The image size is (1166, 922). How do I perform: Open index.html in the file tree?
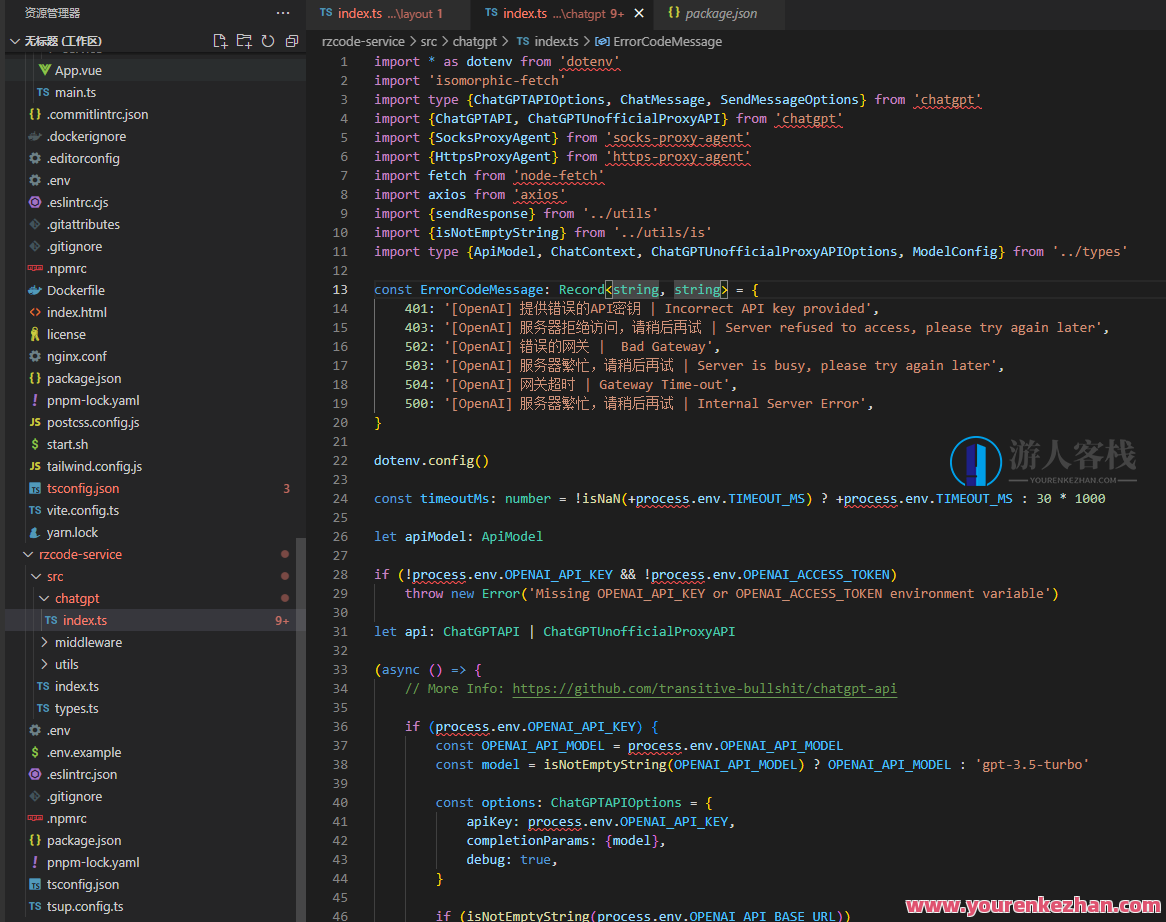pyautogui.click(x=77, y=312)
